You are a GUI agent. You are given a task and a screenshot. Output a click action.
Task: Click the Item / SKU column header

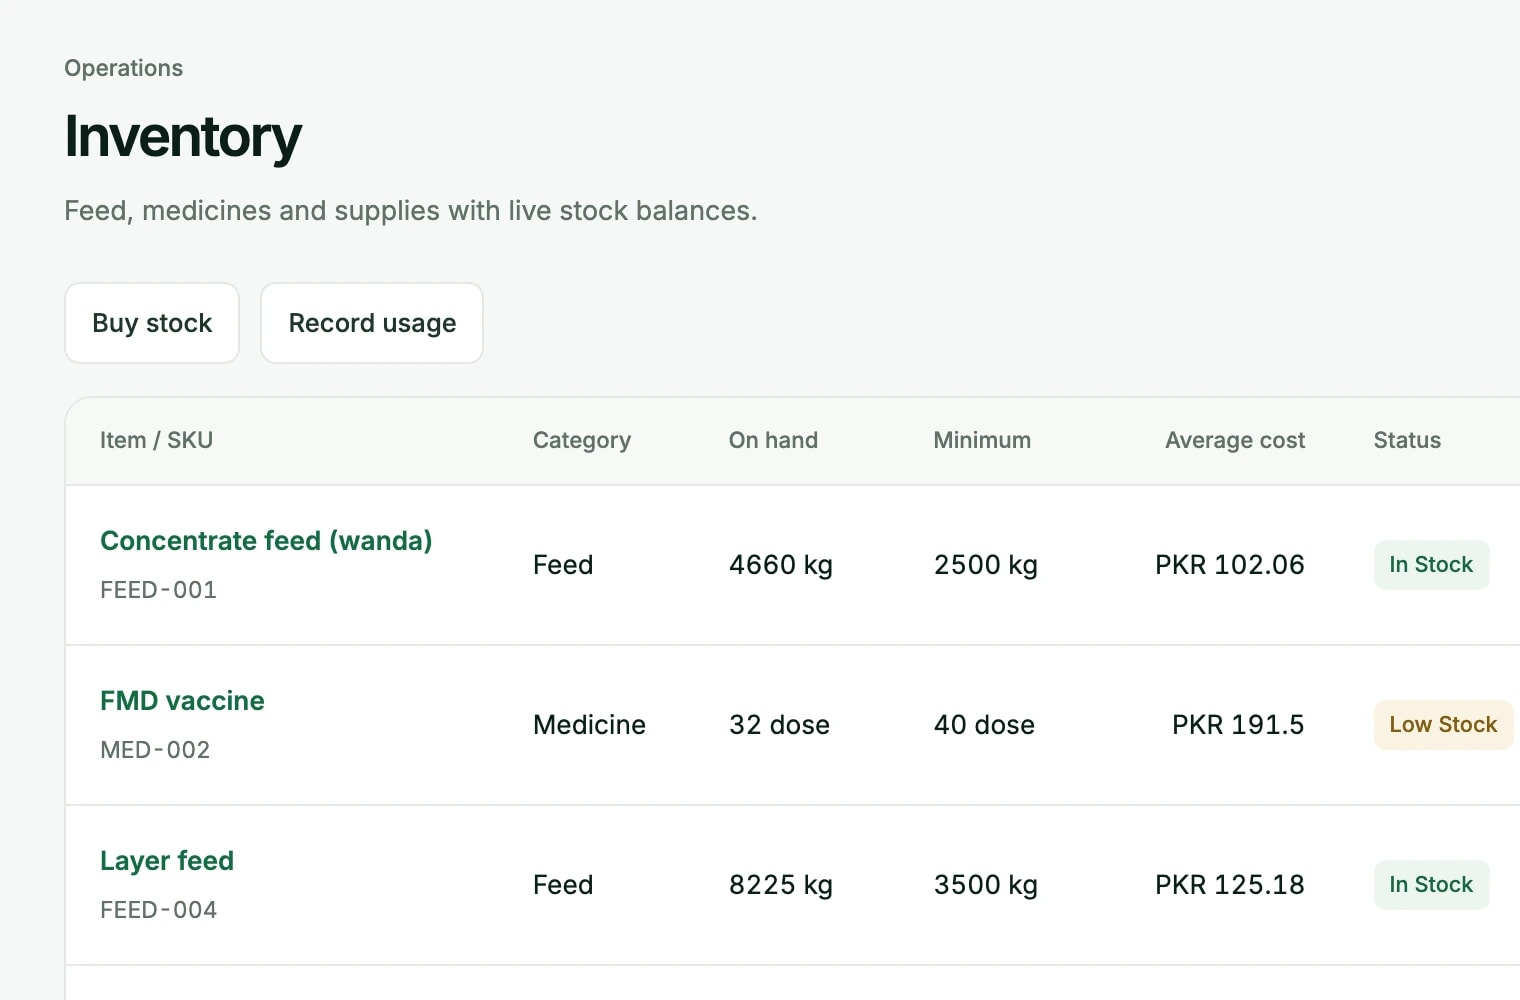click(x=156, y=440)
